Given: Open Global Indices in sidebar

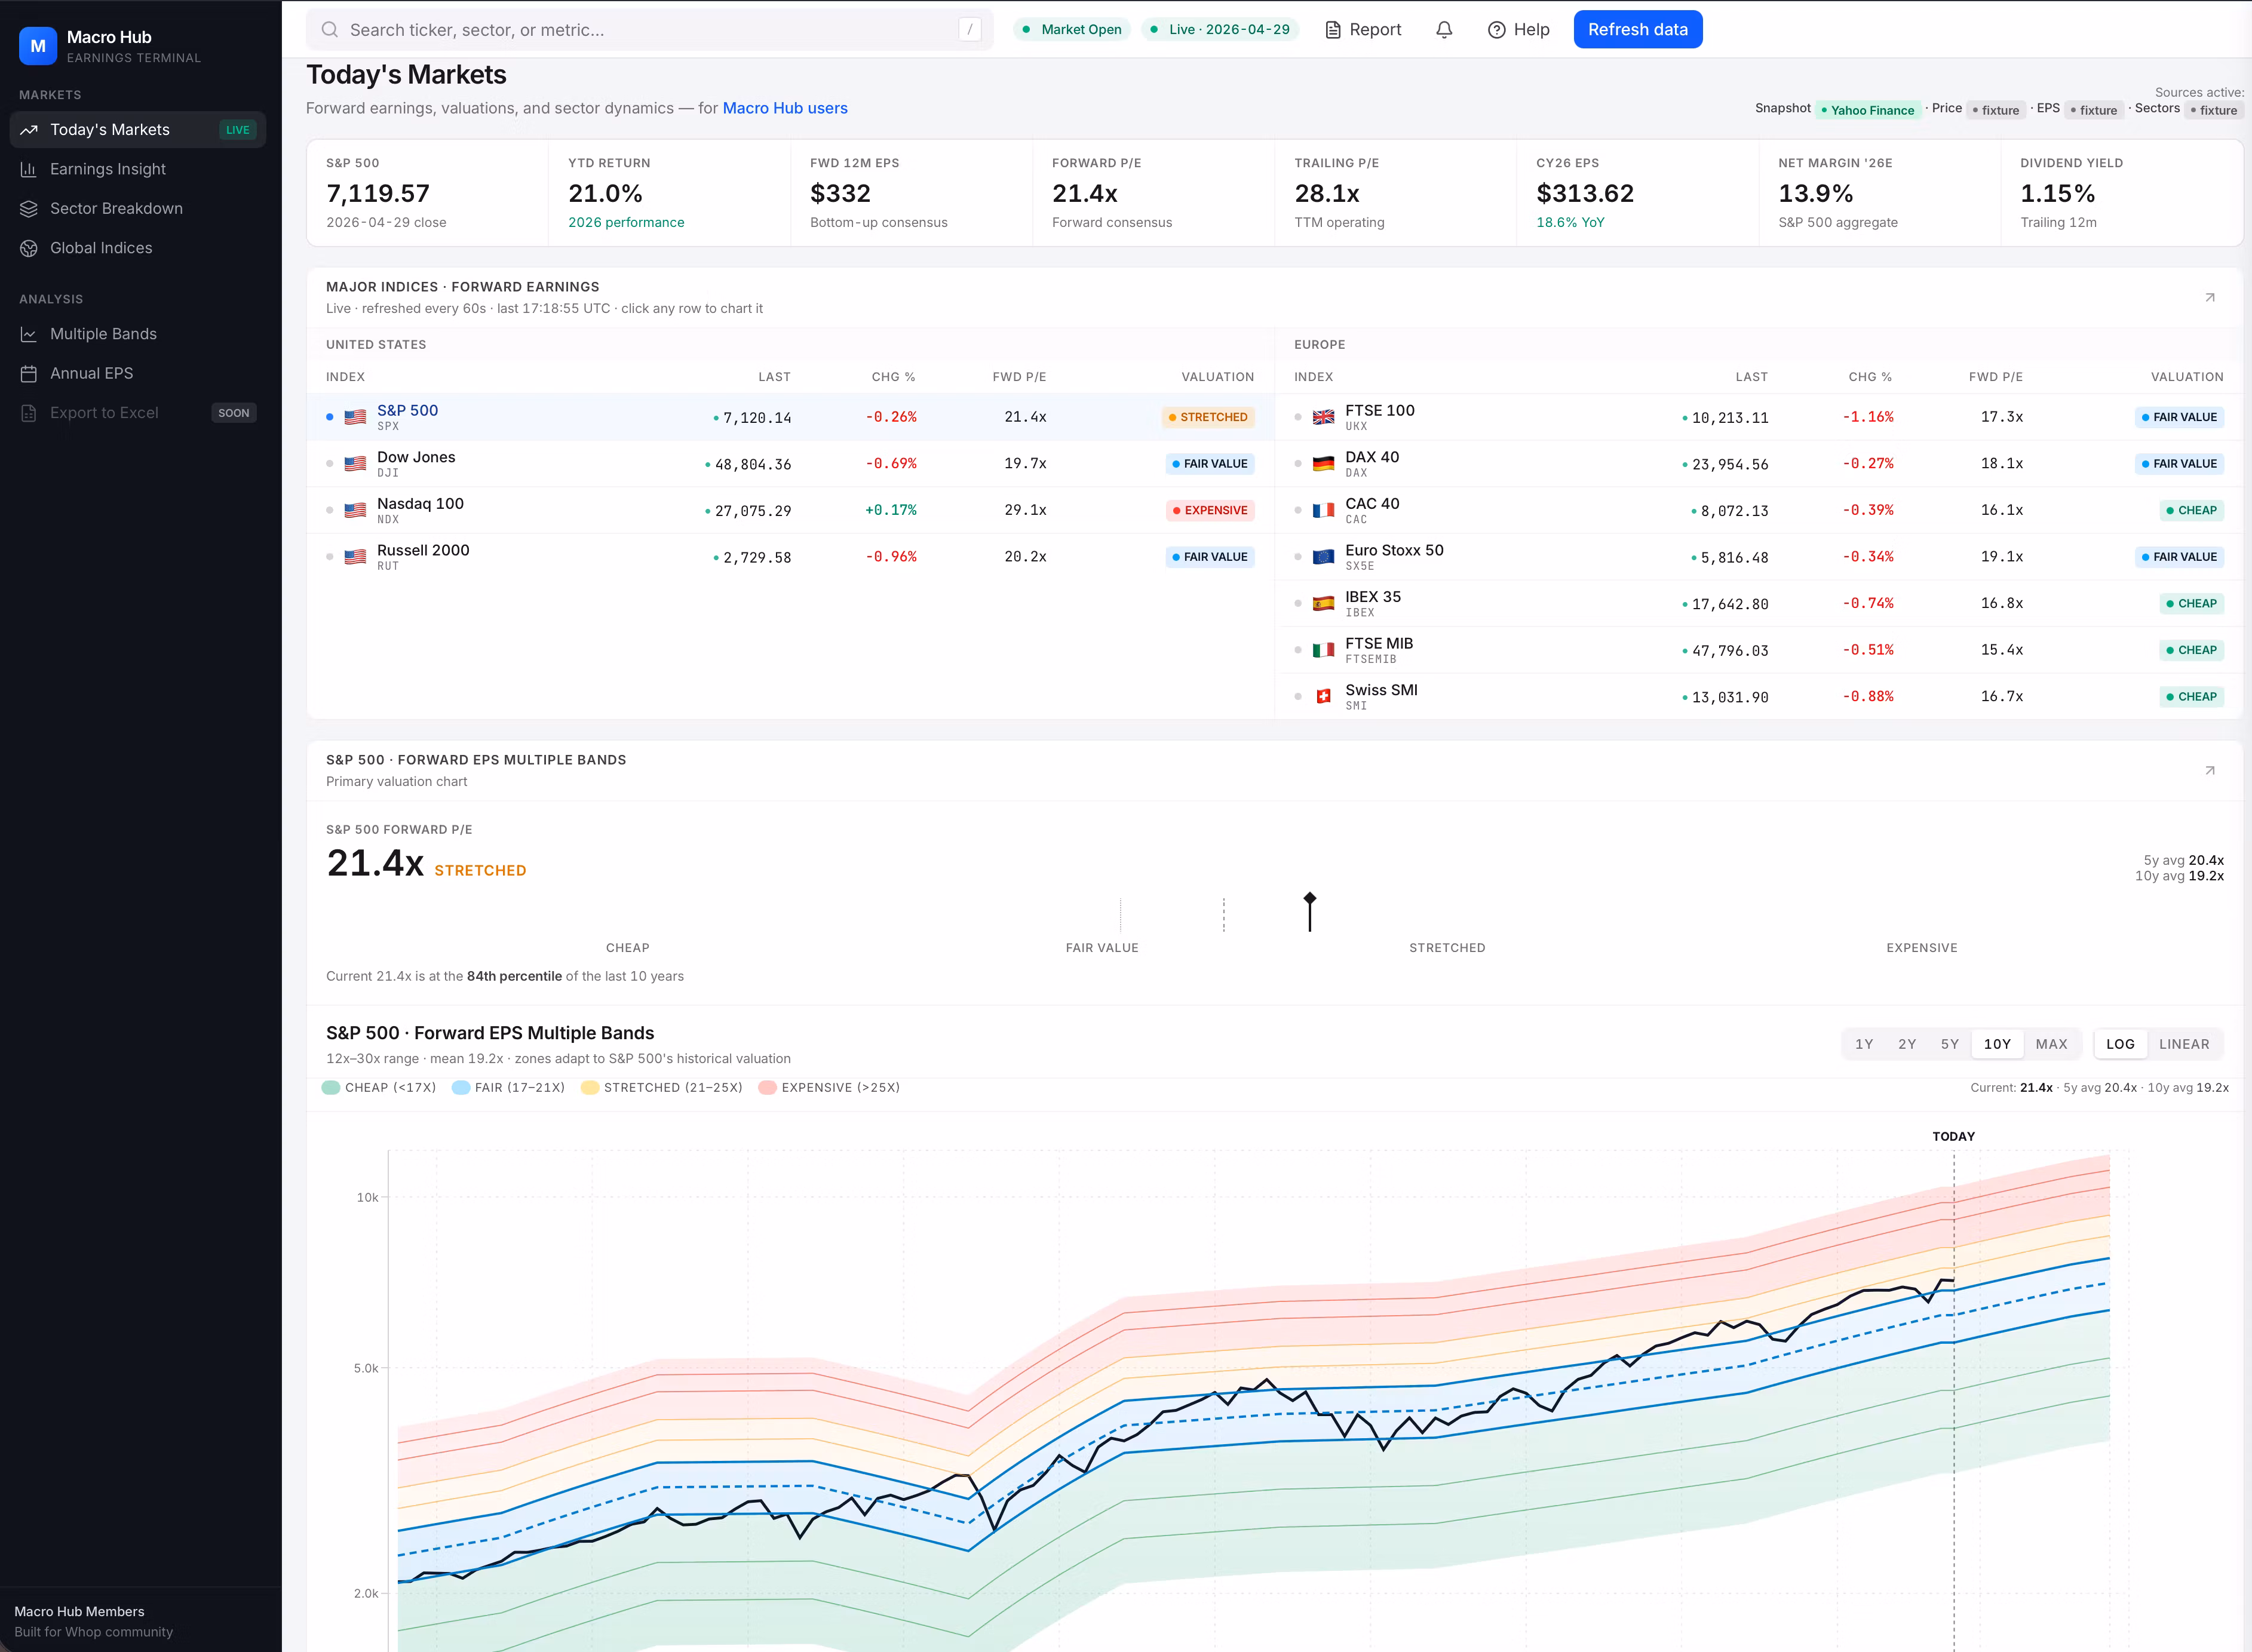Looking at the screenshot, I should [138, 248].
